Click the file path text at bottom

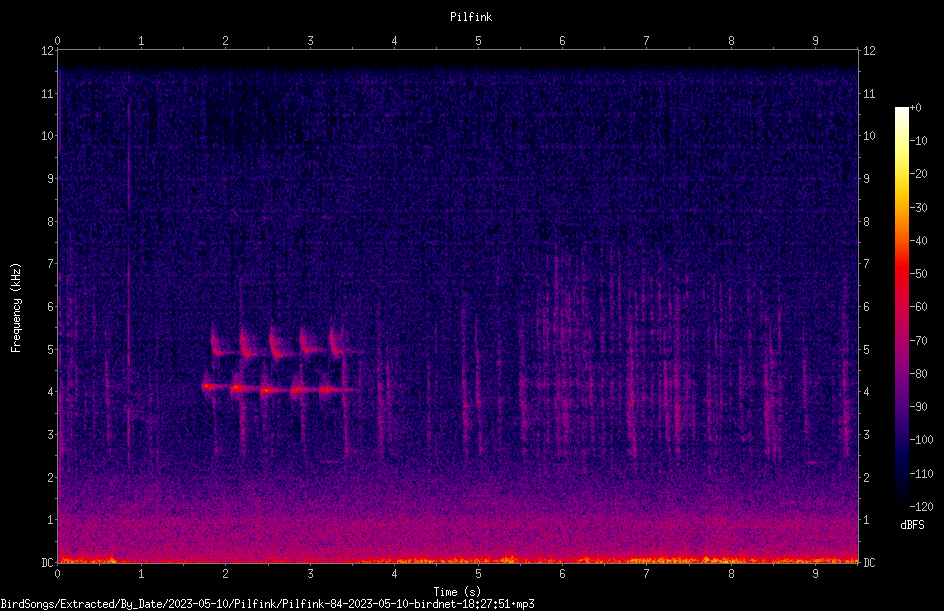pos(267,604)
